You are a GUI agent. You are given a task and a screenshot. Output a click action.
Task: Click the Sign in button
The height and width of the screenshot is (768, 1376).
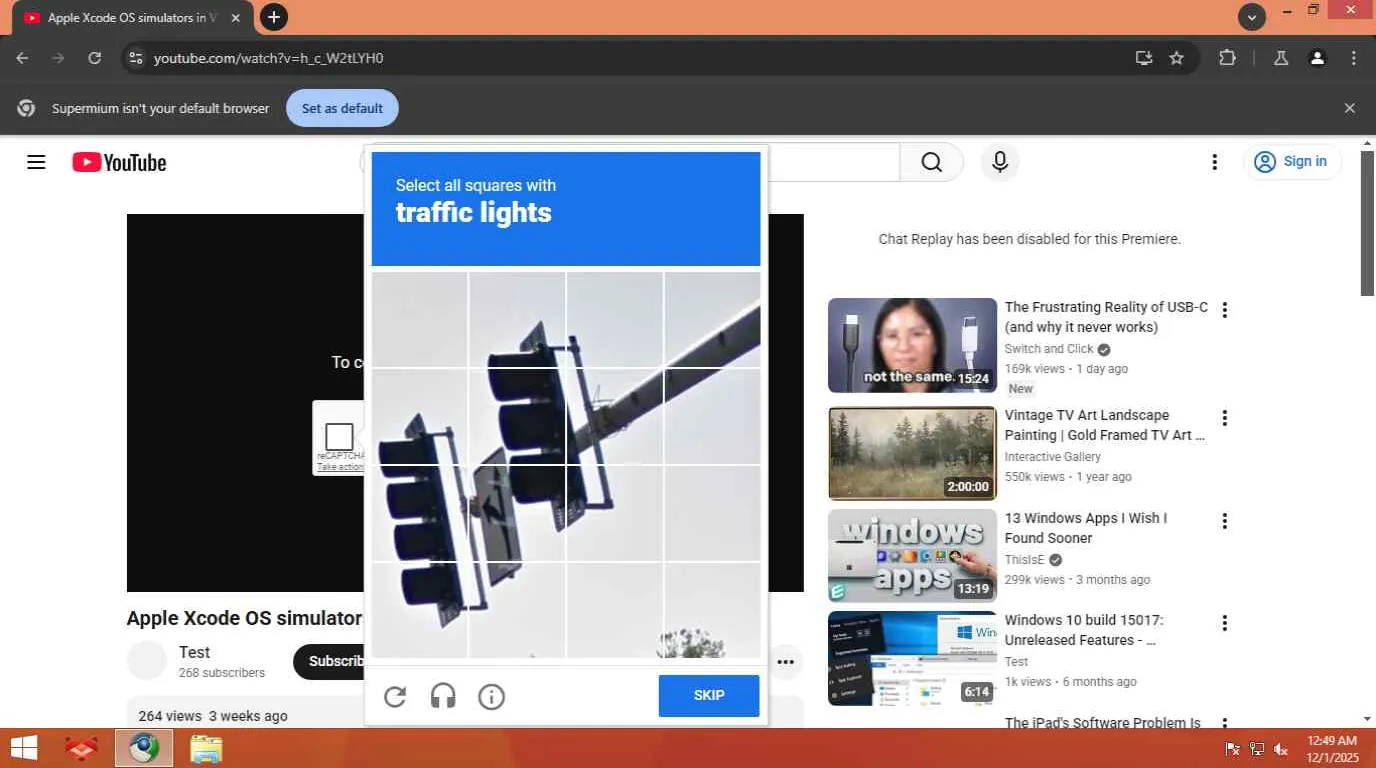coord(1292,162)
